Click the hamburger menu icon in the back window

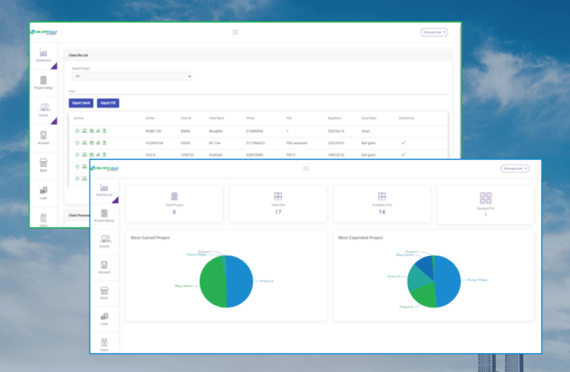pyautogui.click(x=235, y=32)
